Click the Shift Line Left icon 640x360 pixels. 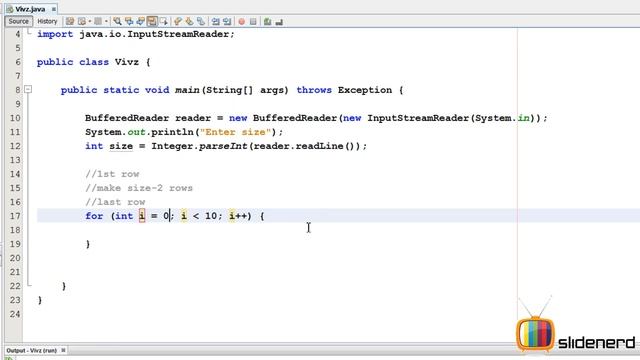coord(216,21)
